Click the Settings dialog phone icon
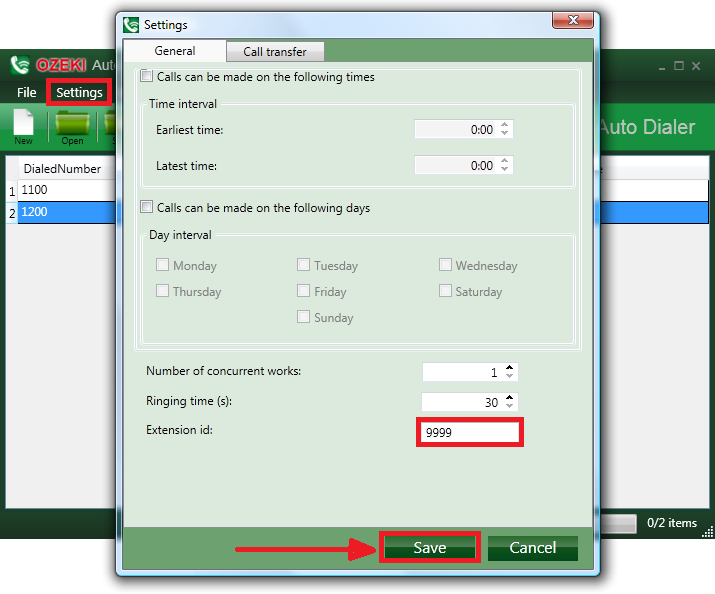 point(131,25)
